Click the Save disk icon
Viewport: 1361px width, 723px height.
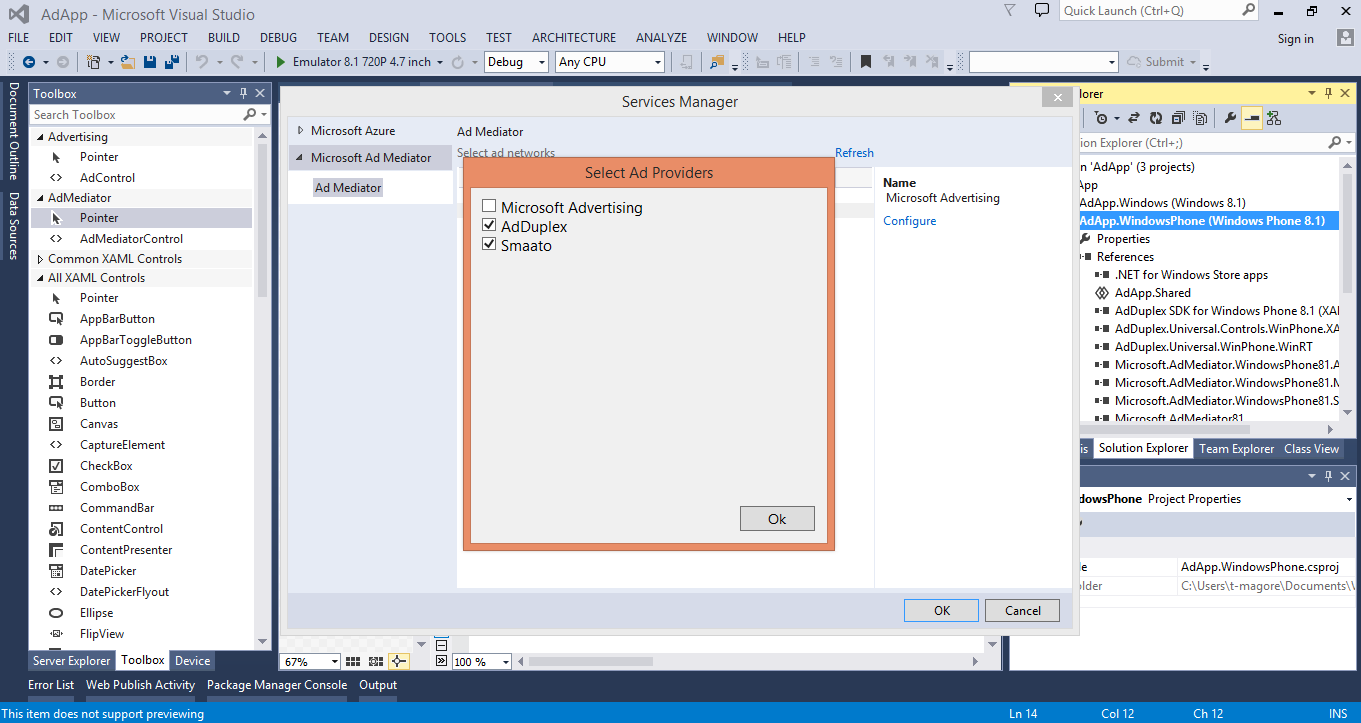click(150, 62)
